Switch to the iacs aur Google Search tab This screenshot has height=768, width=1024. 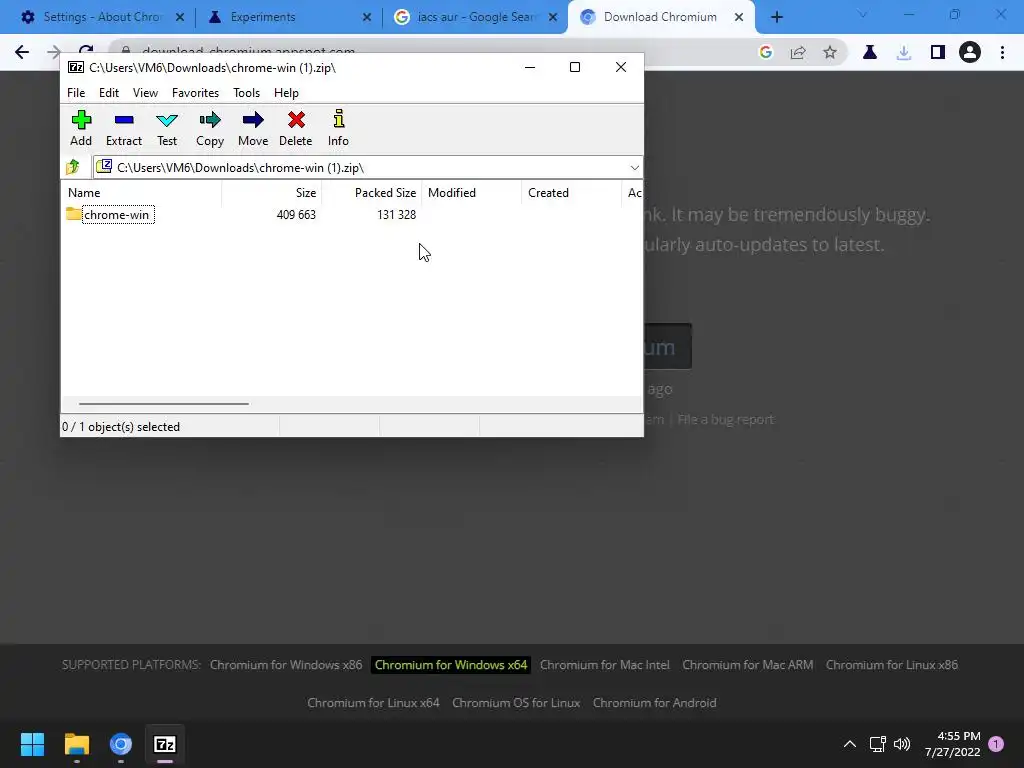pyautogui.click(x=474, y=17)
